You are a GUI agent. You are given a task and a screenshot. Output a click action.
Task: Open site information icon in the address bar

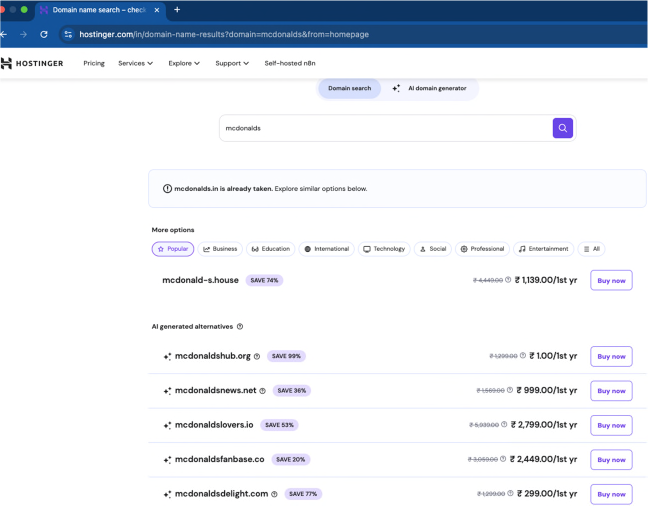68,34
